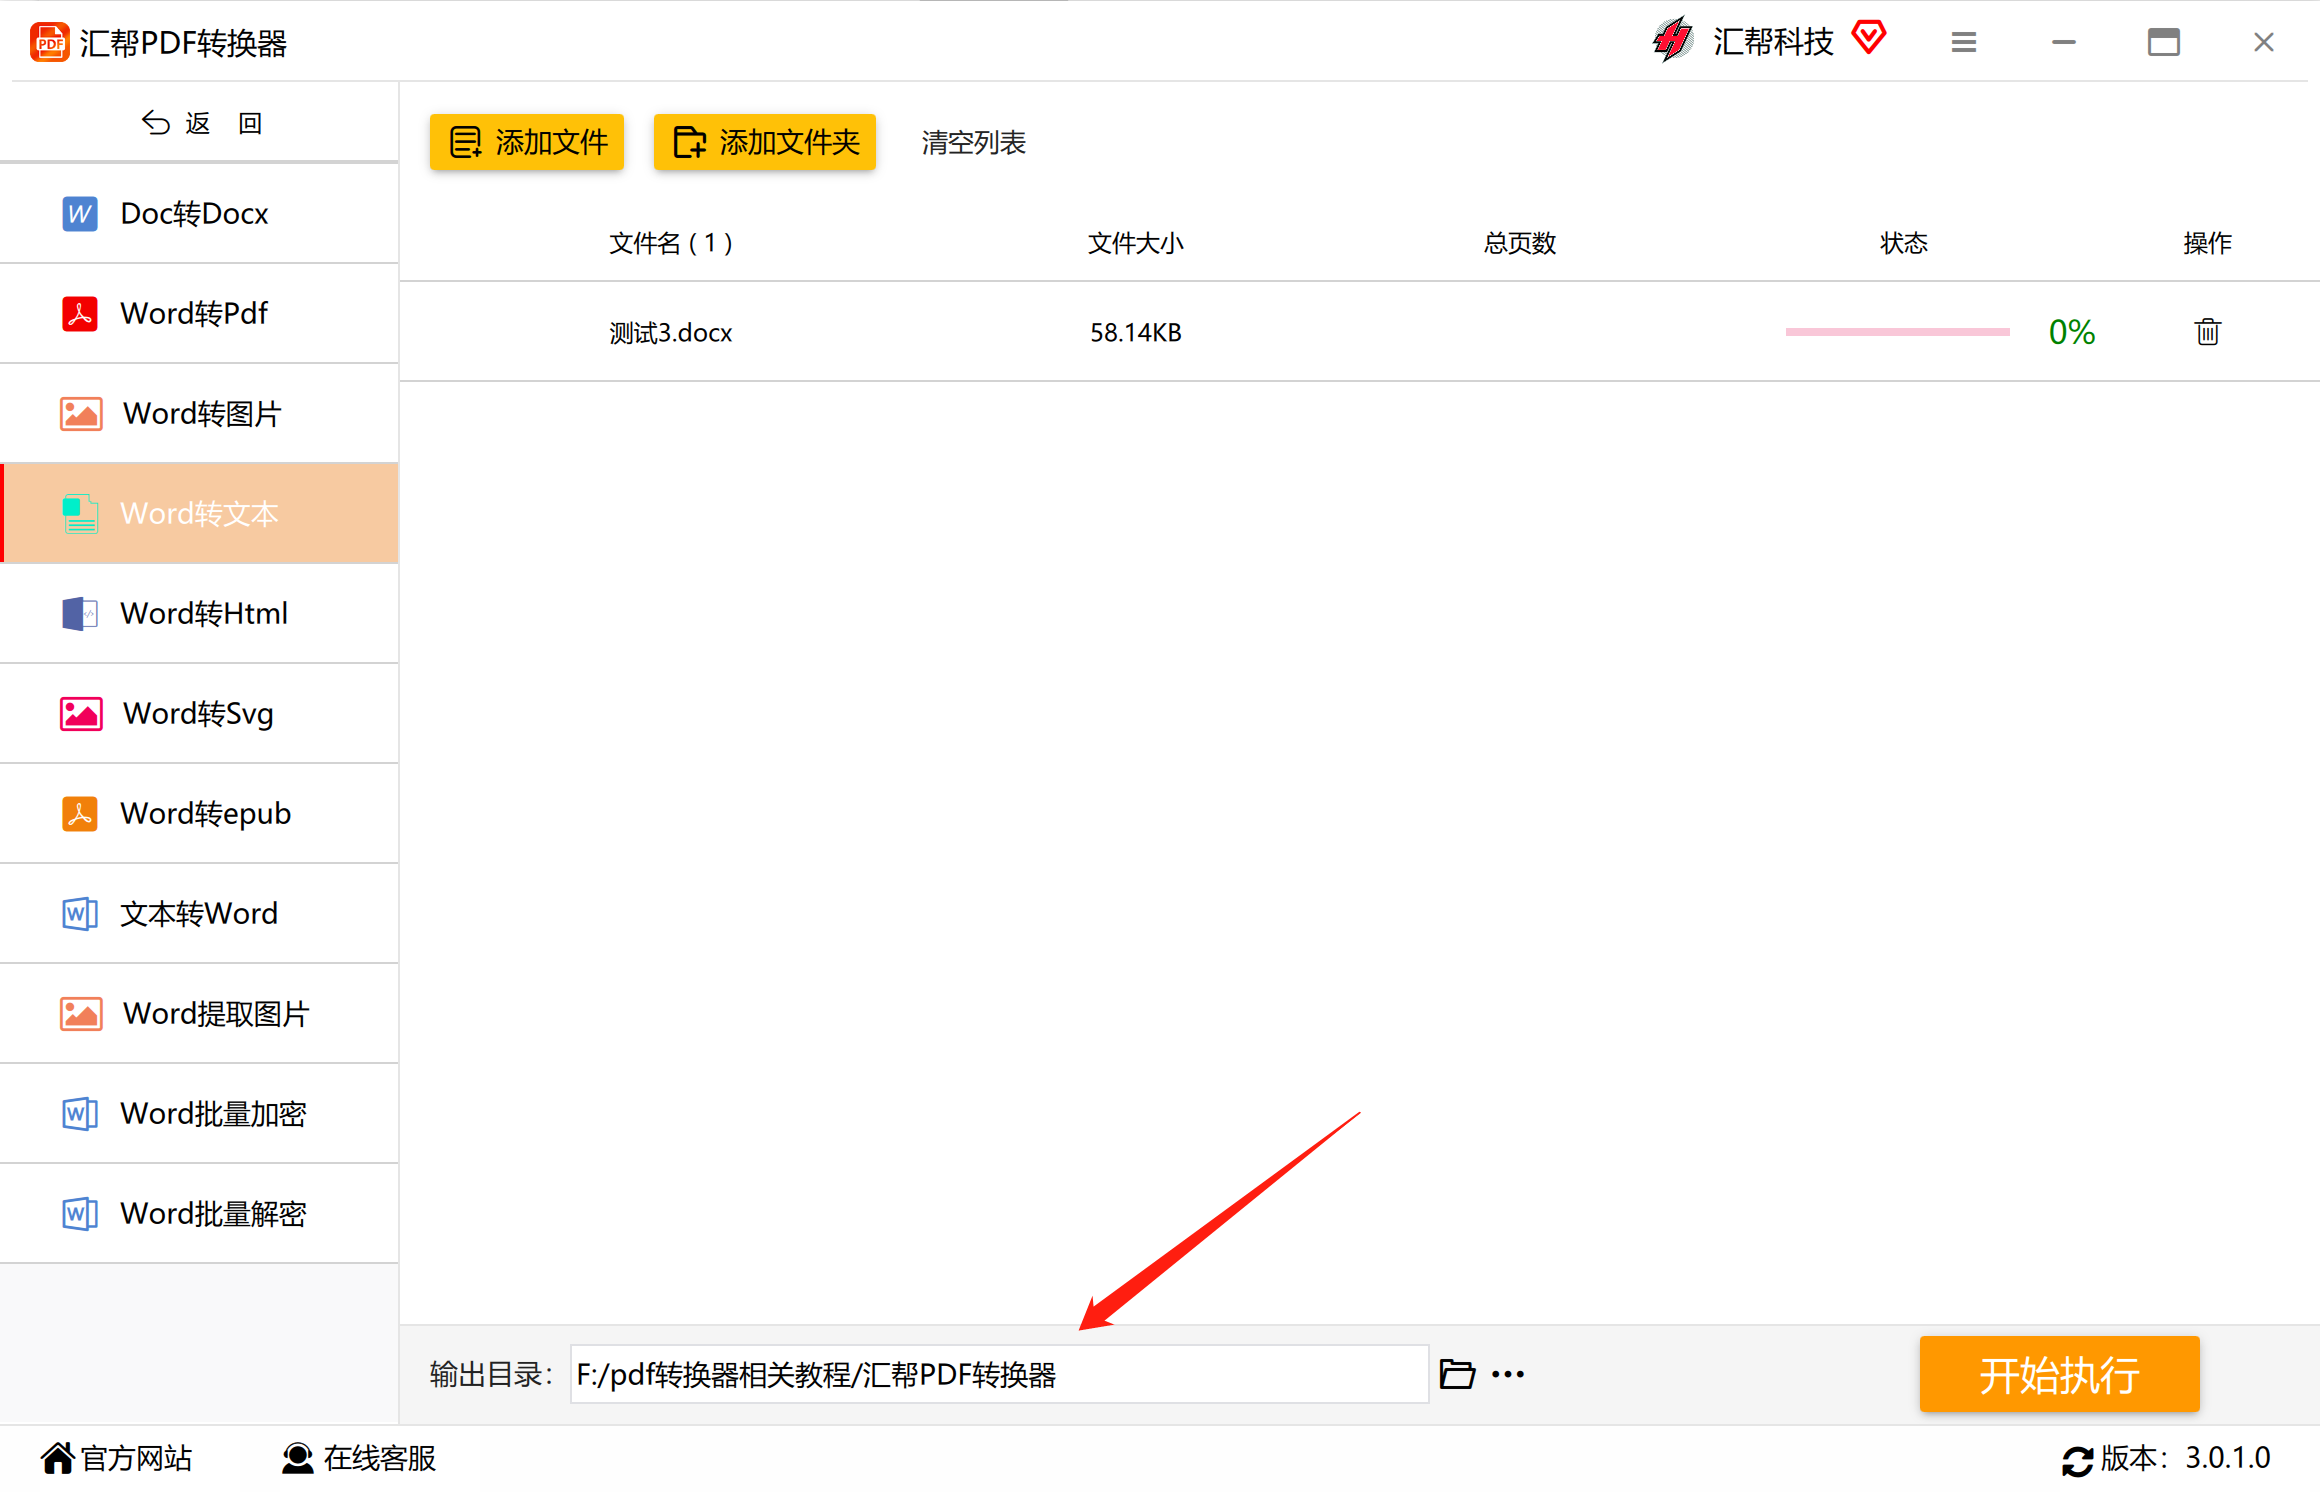Go back with 返回 label
Screen dimensions: 2320x1492
[x=224, y=123]
